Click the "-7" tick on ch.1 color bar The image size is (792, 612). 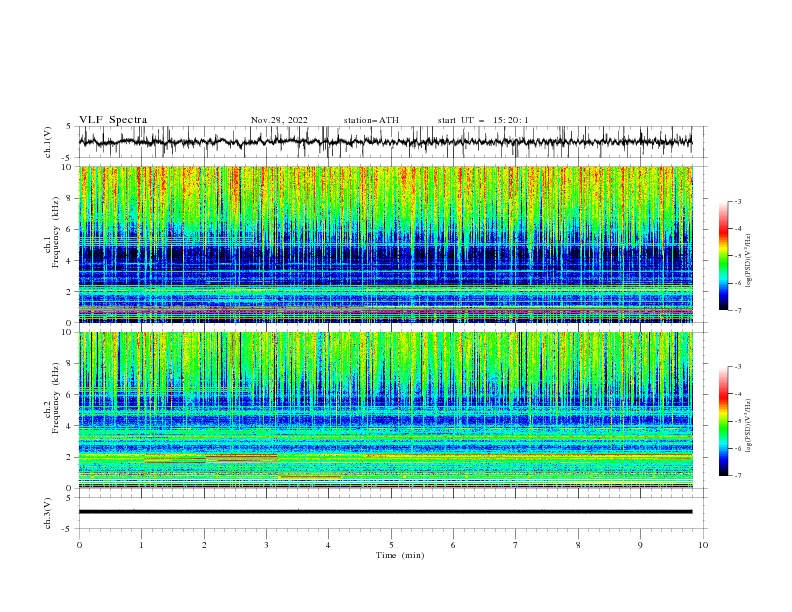pyautogui.click(x=737, y=310)
